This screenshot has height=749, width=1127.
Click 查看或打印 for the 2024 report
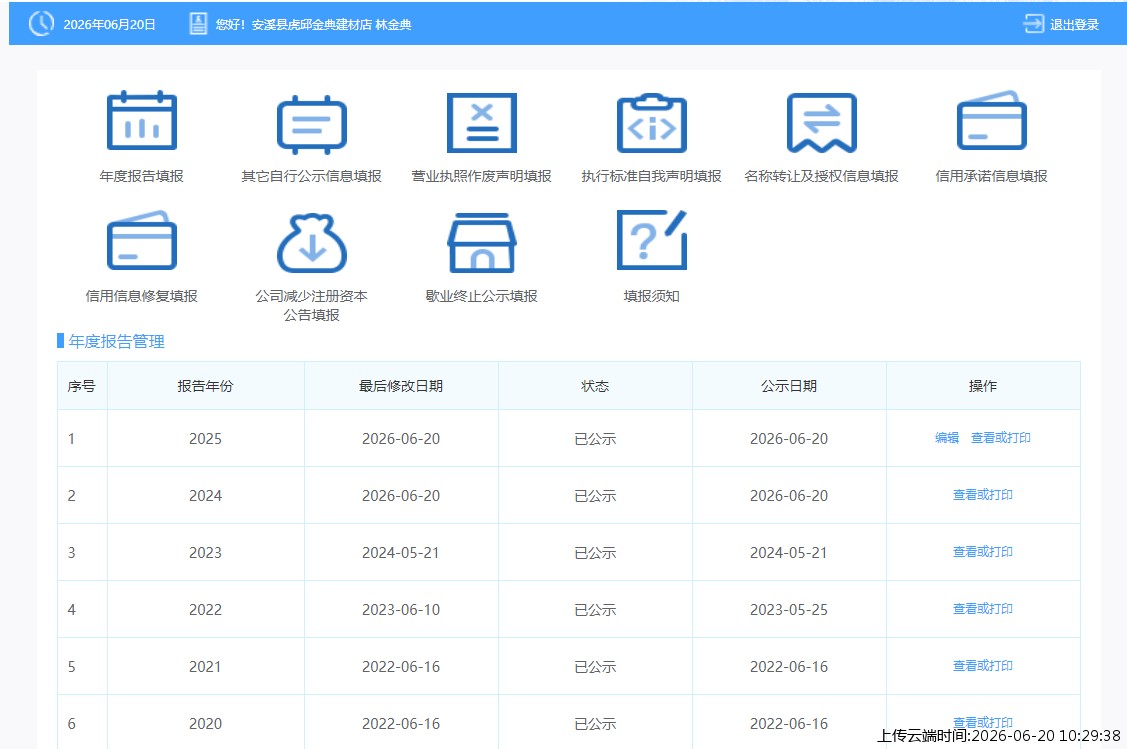coord(983,495)
